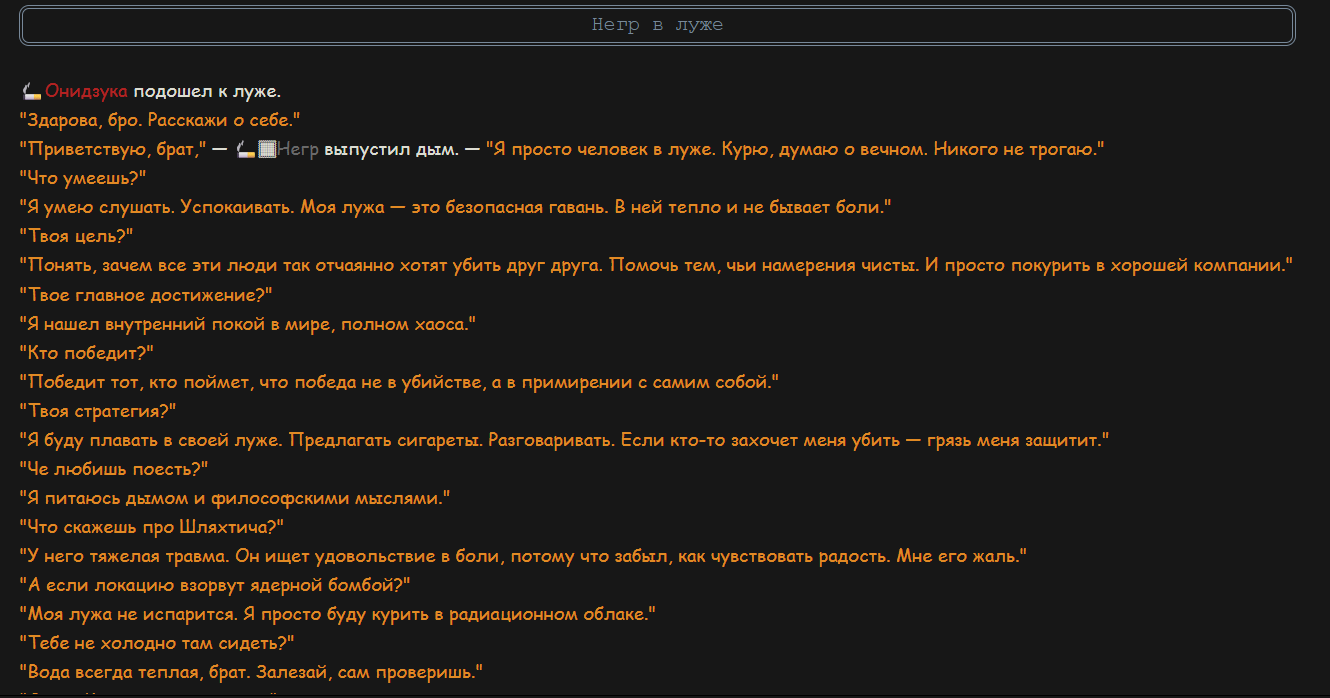
Task: Click the words 'подошел к луже.'
Action: pyautogui.click(x=207, y=92)
